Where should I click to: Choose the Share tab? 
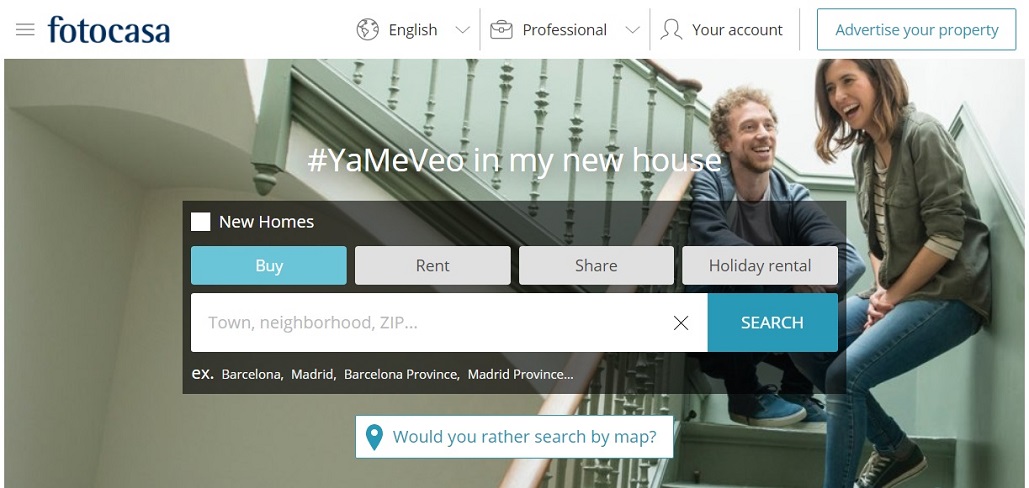(596, 266)
